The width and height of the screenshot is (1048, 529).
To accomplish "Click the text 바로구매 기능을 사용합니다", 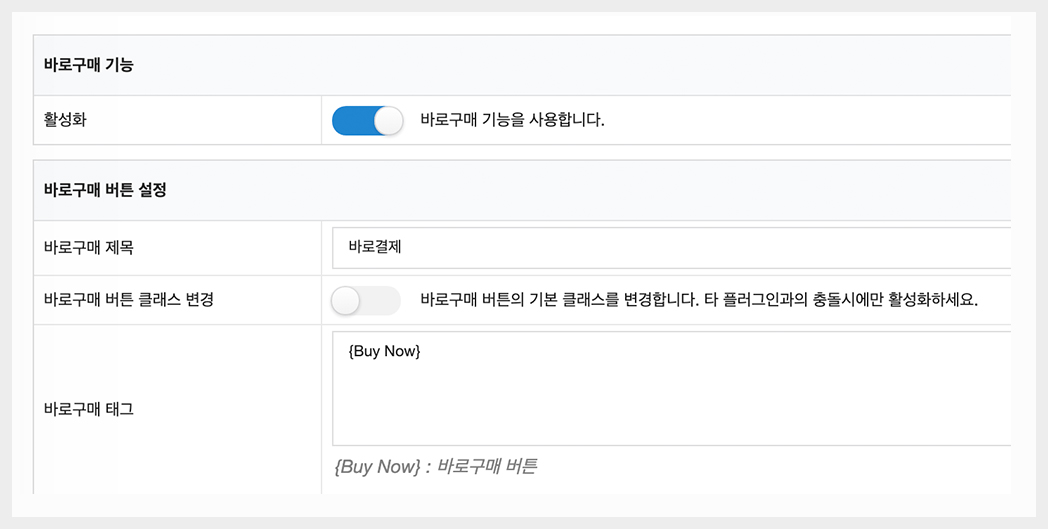I will 512,121.
